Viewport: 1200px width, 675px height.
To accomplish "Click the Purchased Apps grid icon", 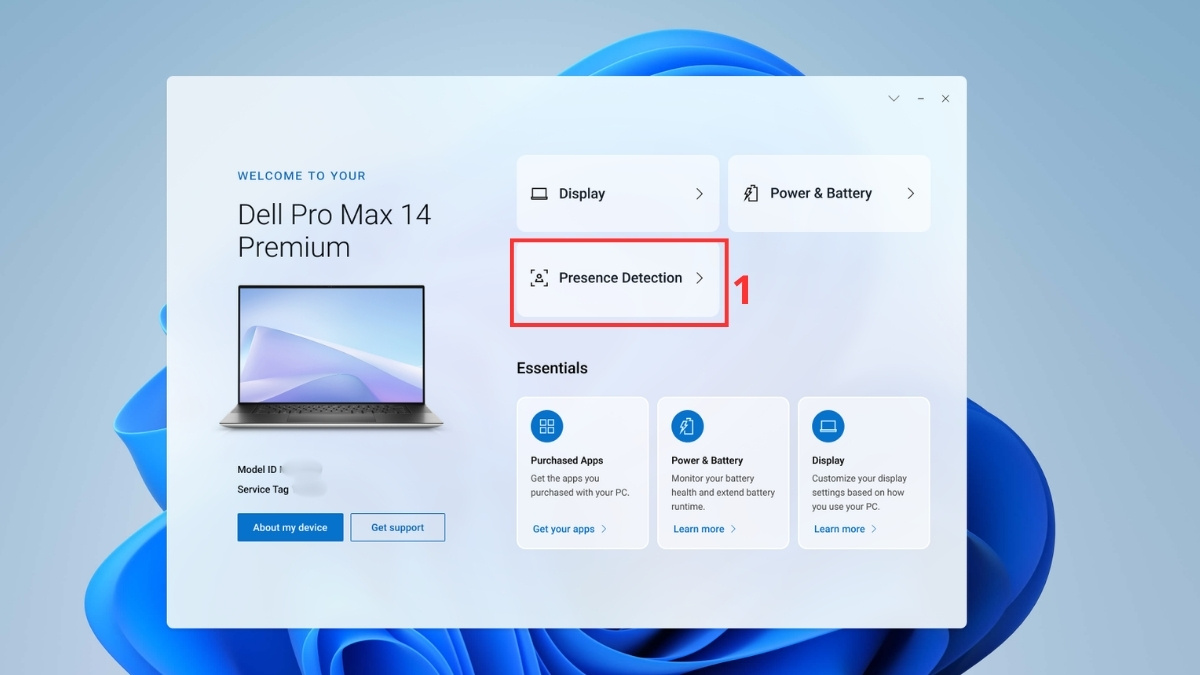I will pos(547,426).
